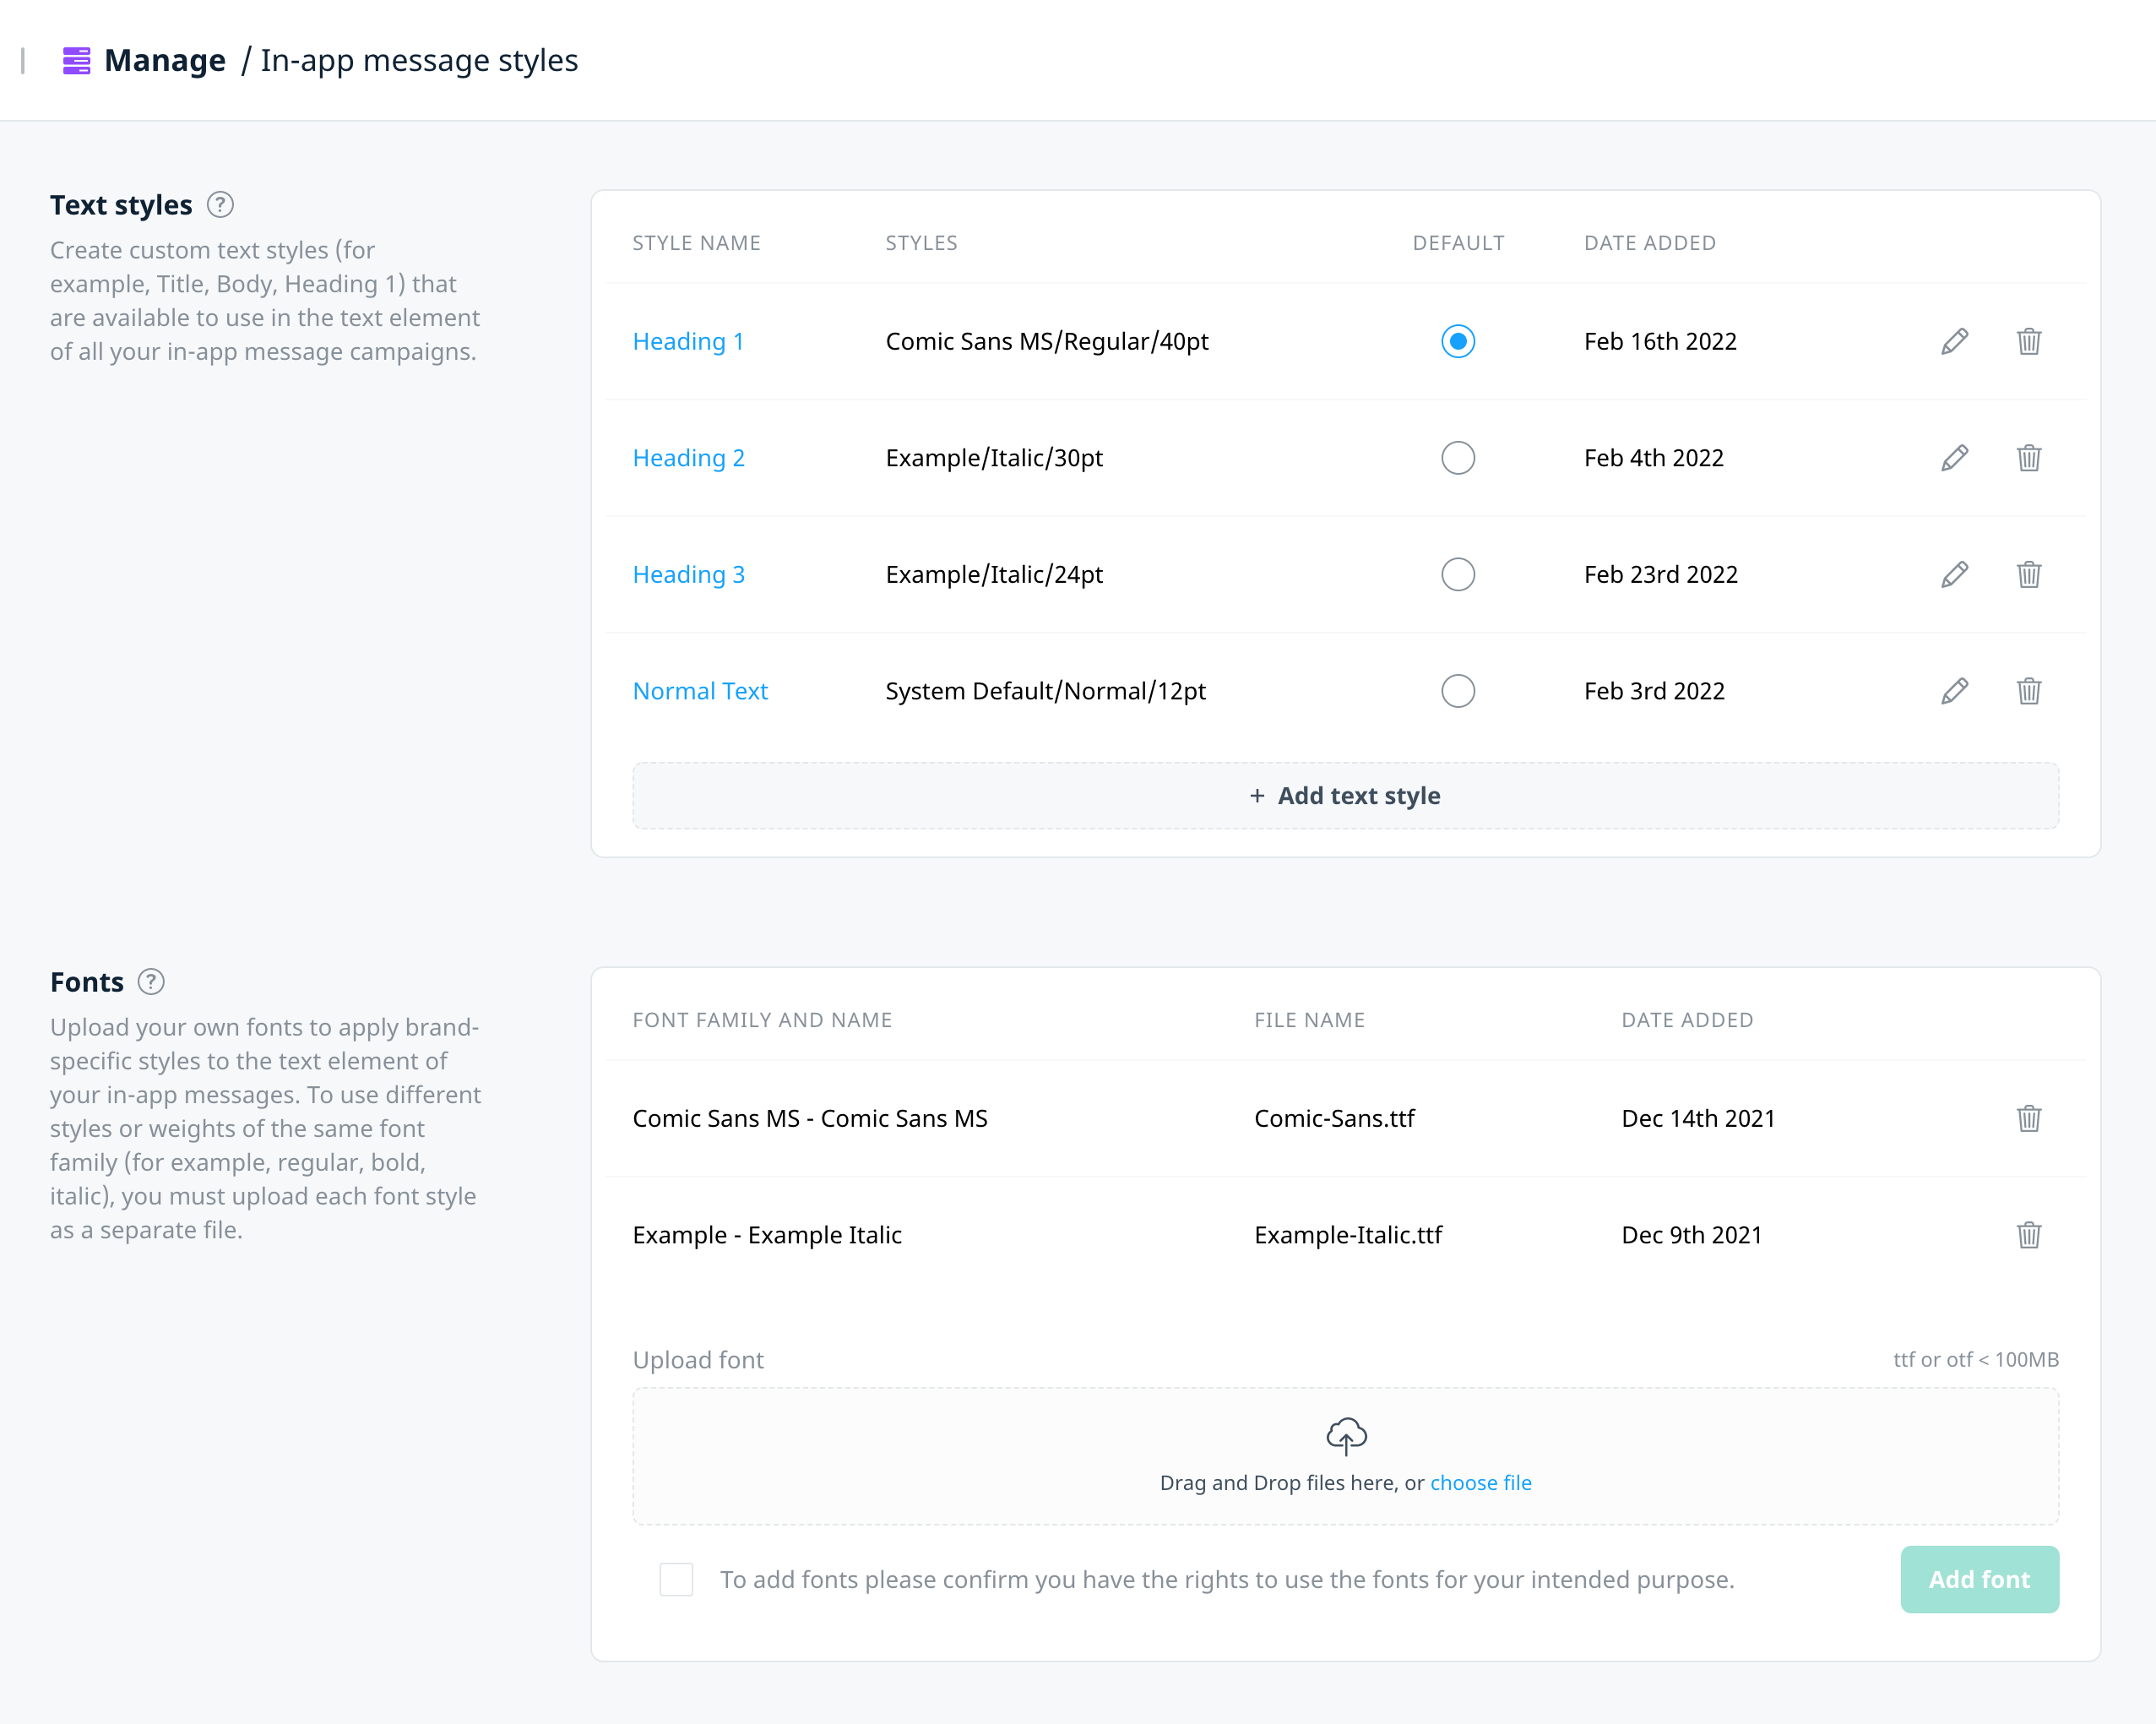Go to Manage in the breadcrumb
The height and width of the screenshot is (1724, 2156).
point(165,61)
